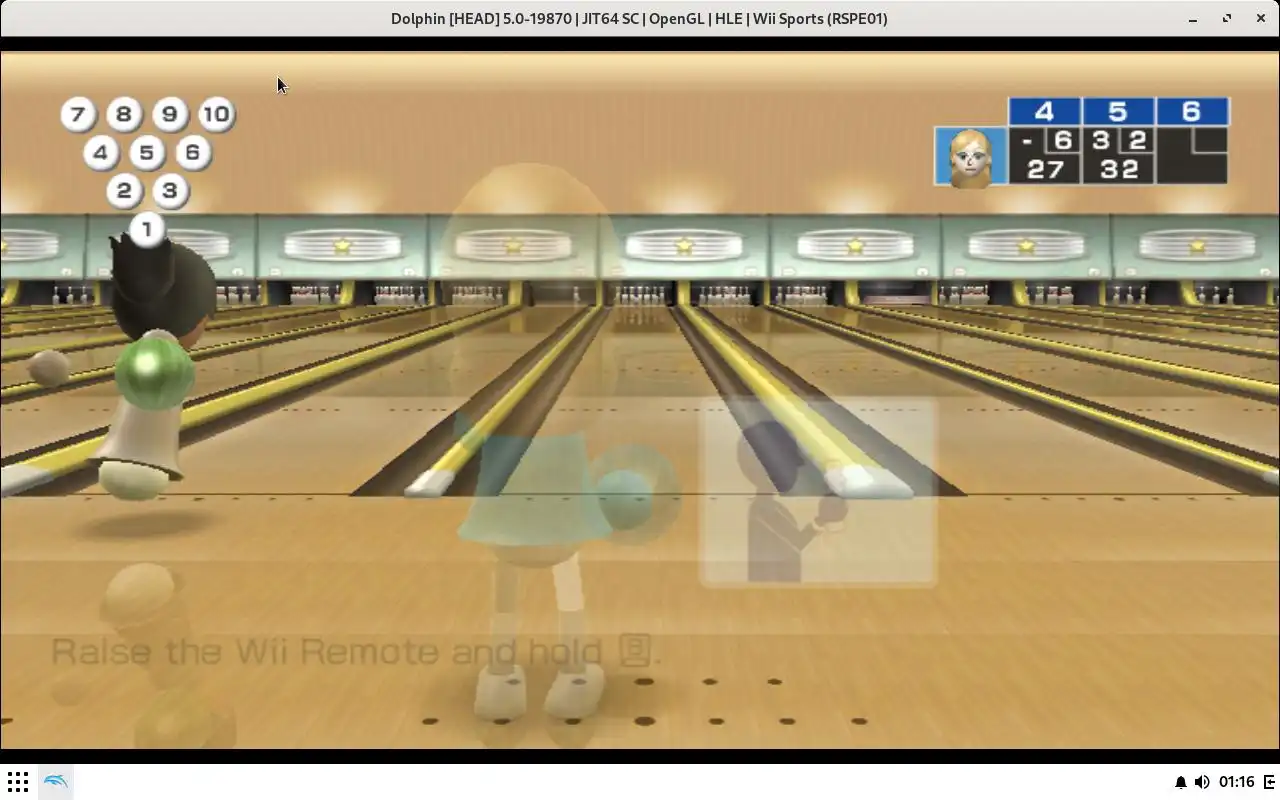Click pin indicator number 8
This screenshot has height=800, width=1280.
pyautogui.click(x=124, y=114)
